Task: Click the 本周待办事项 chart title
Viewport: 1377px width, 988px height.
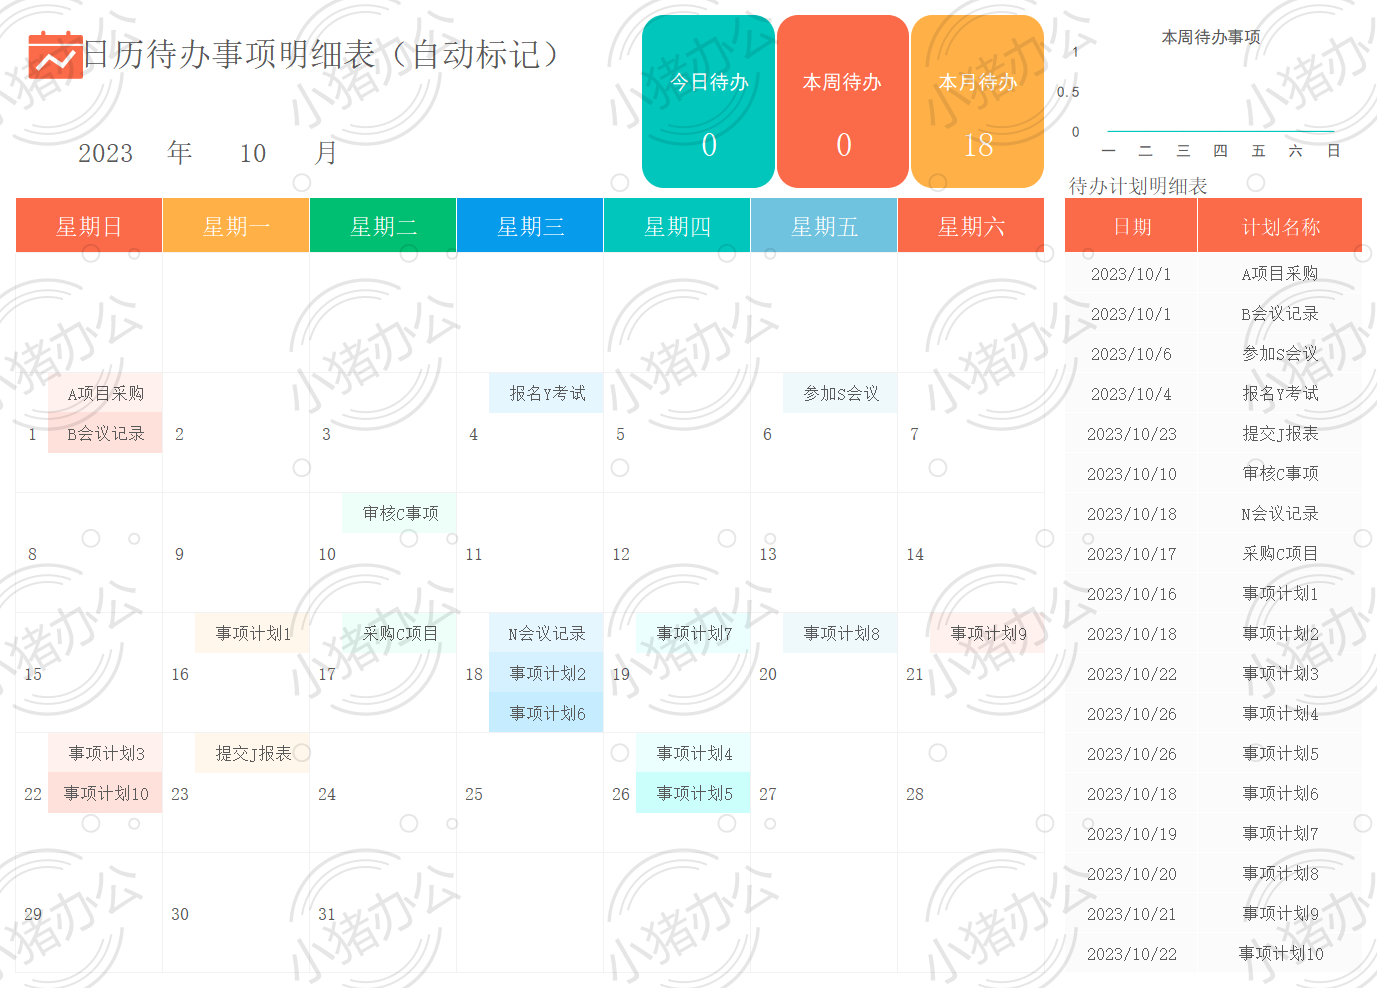Action: [1211, 37]
